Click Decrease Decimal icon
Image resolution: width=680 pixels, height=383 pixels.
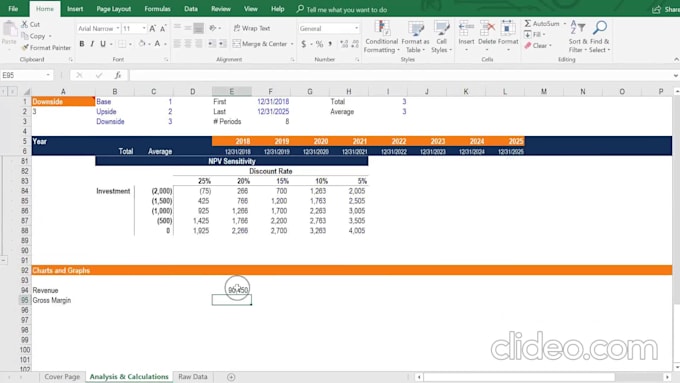click(x=355, y=44)
